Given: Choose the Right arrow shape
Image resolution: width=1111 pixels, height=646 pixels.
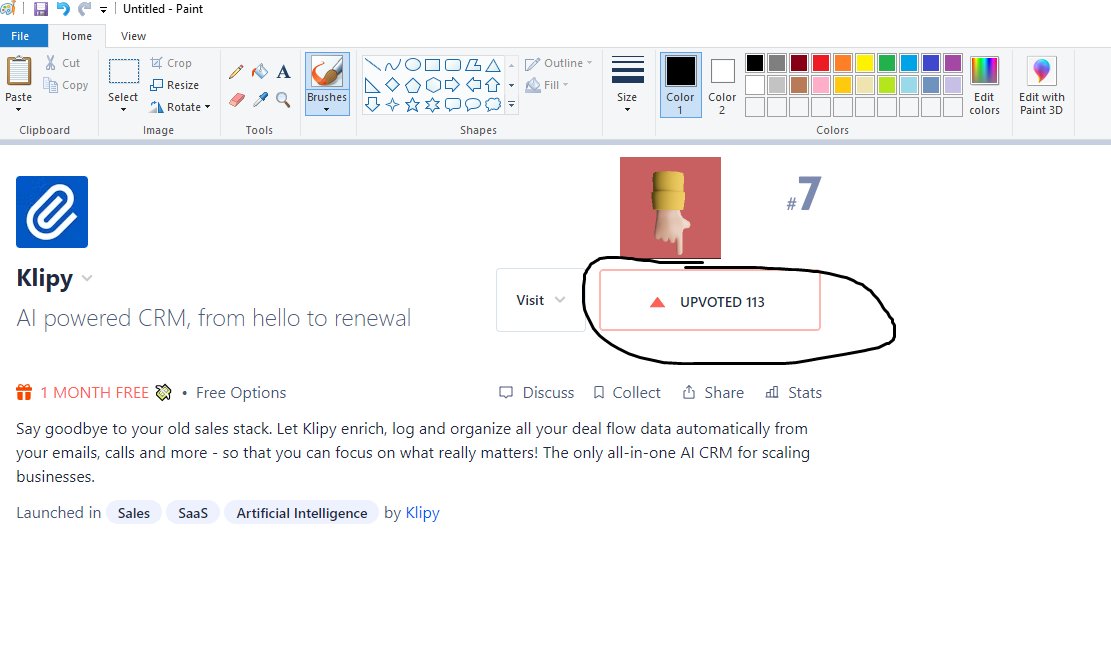Looking at the screenshot, I should 453,85.
